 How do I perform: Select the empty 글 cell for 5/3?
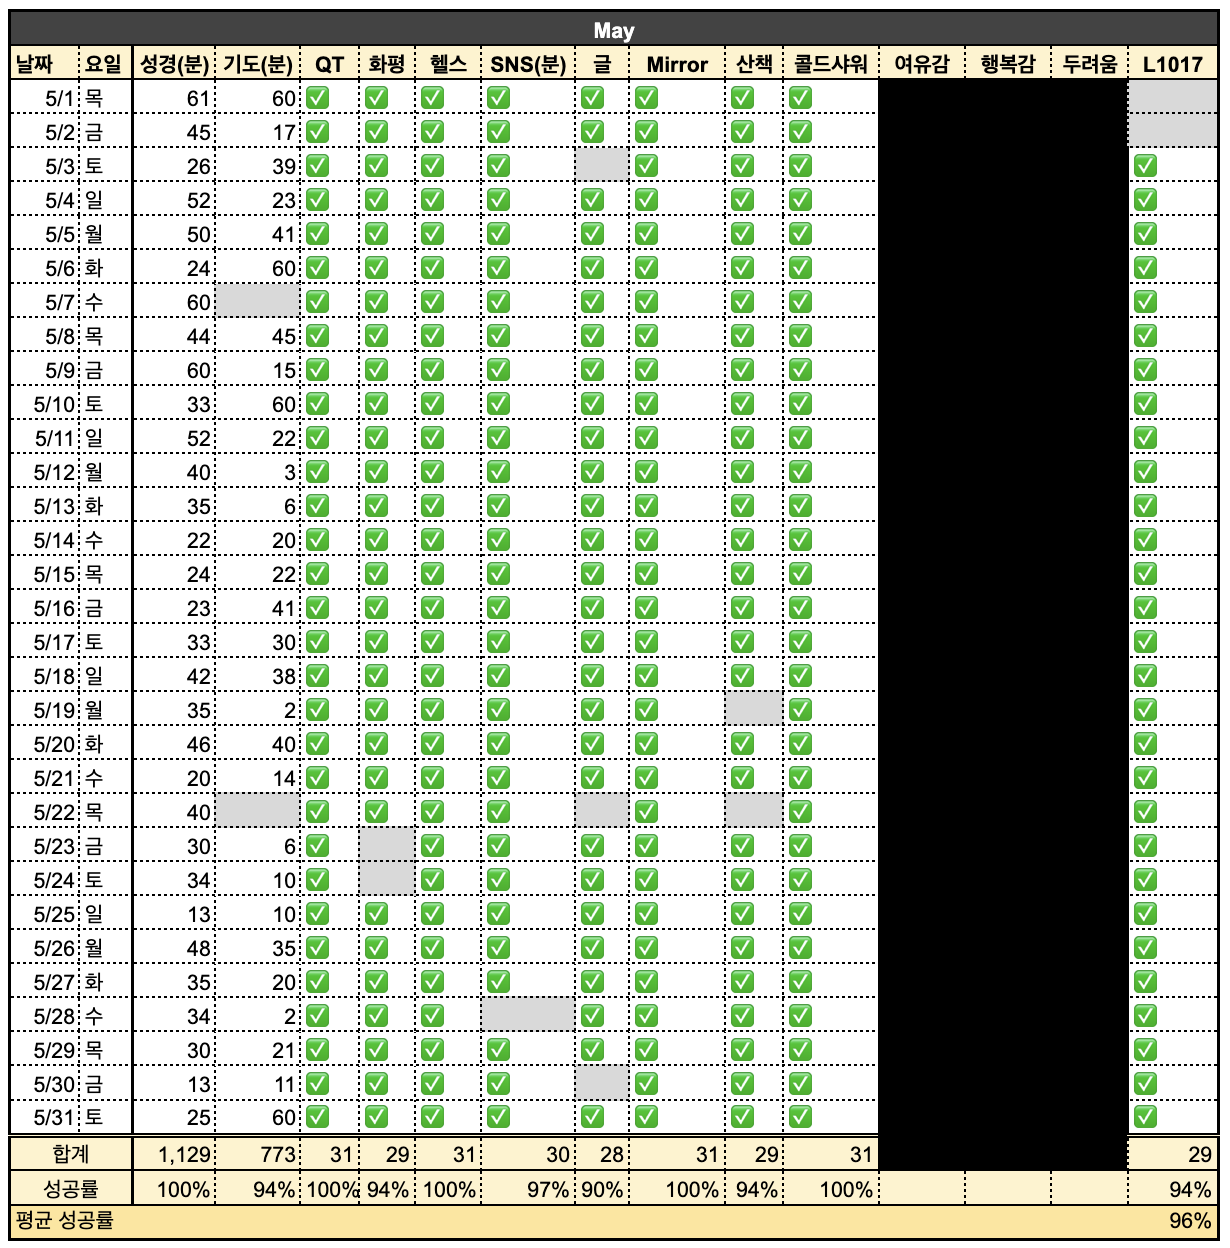point(602,166)
